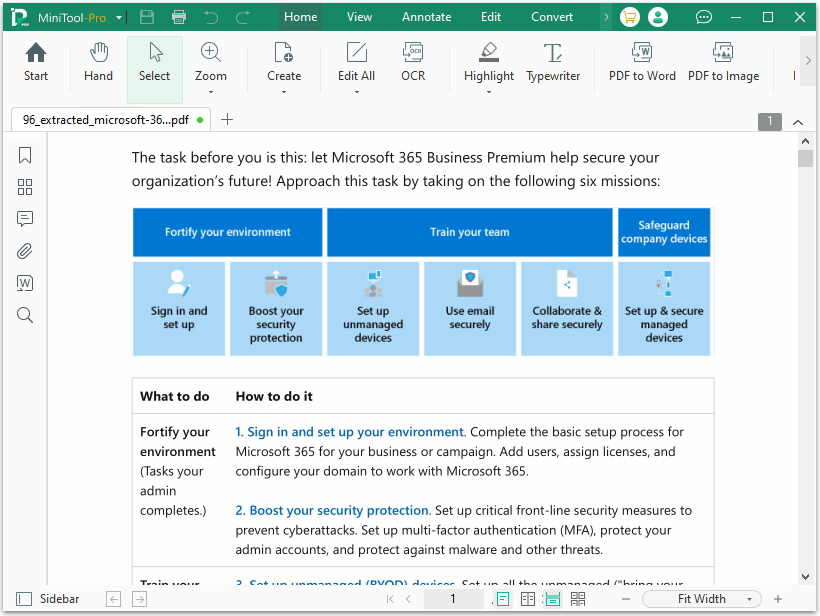Viewport: 820px width, 616px height.
Task: Show more ribbon tabs chevron
Action: coord(606,17)
